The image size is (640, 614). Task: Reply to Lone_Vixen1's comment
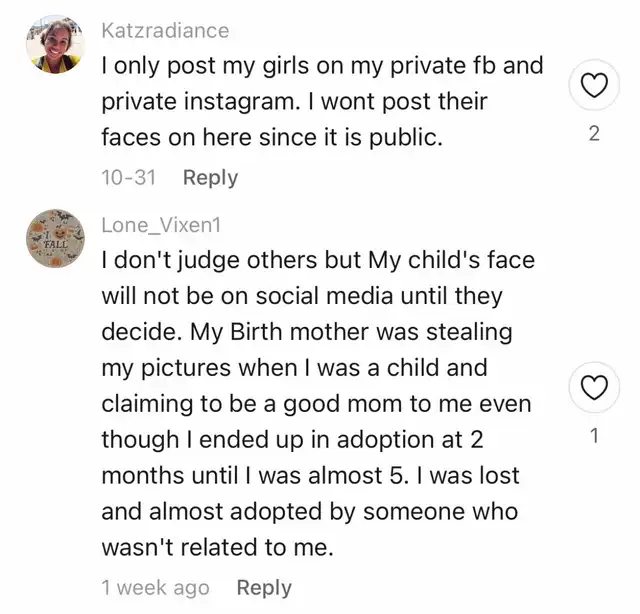264,588
